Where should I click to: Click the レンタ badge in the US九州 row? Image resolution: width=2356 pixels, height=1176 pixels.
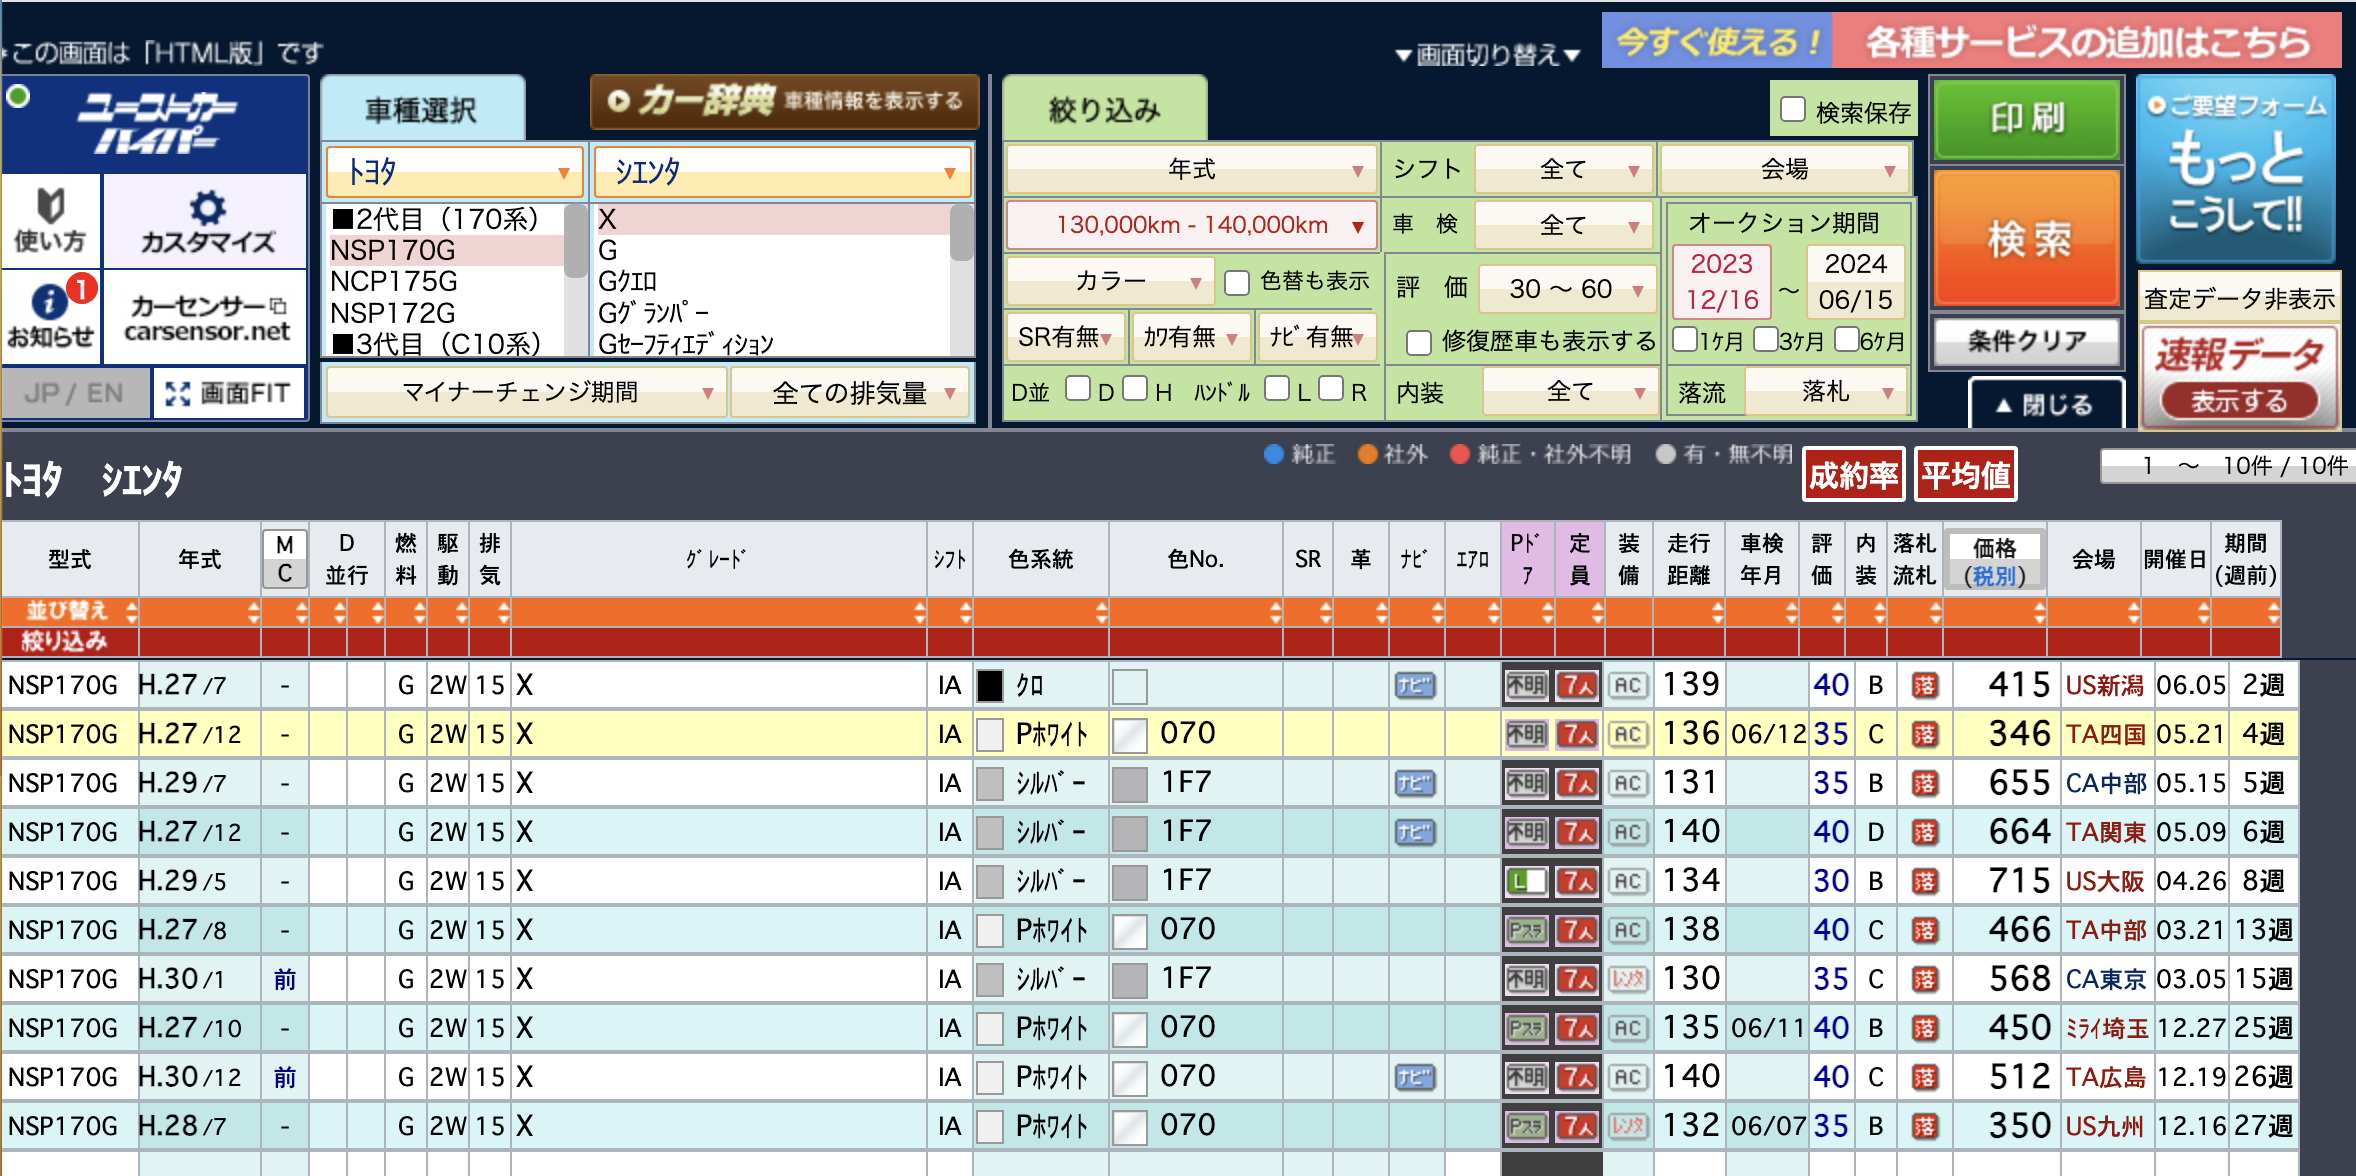(x=1627, y=1126)
